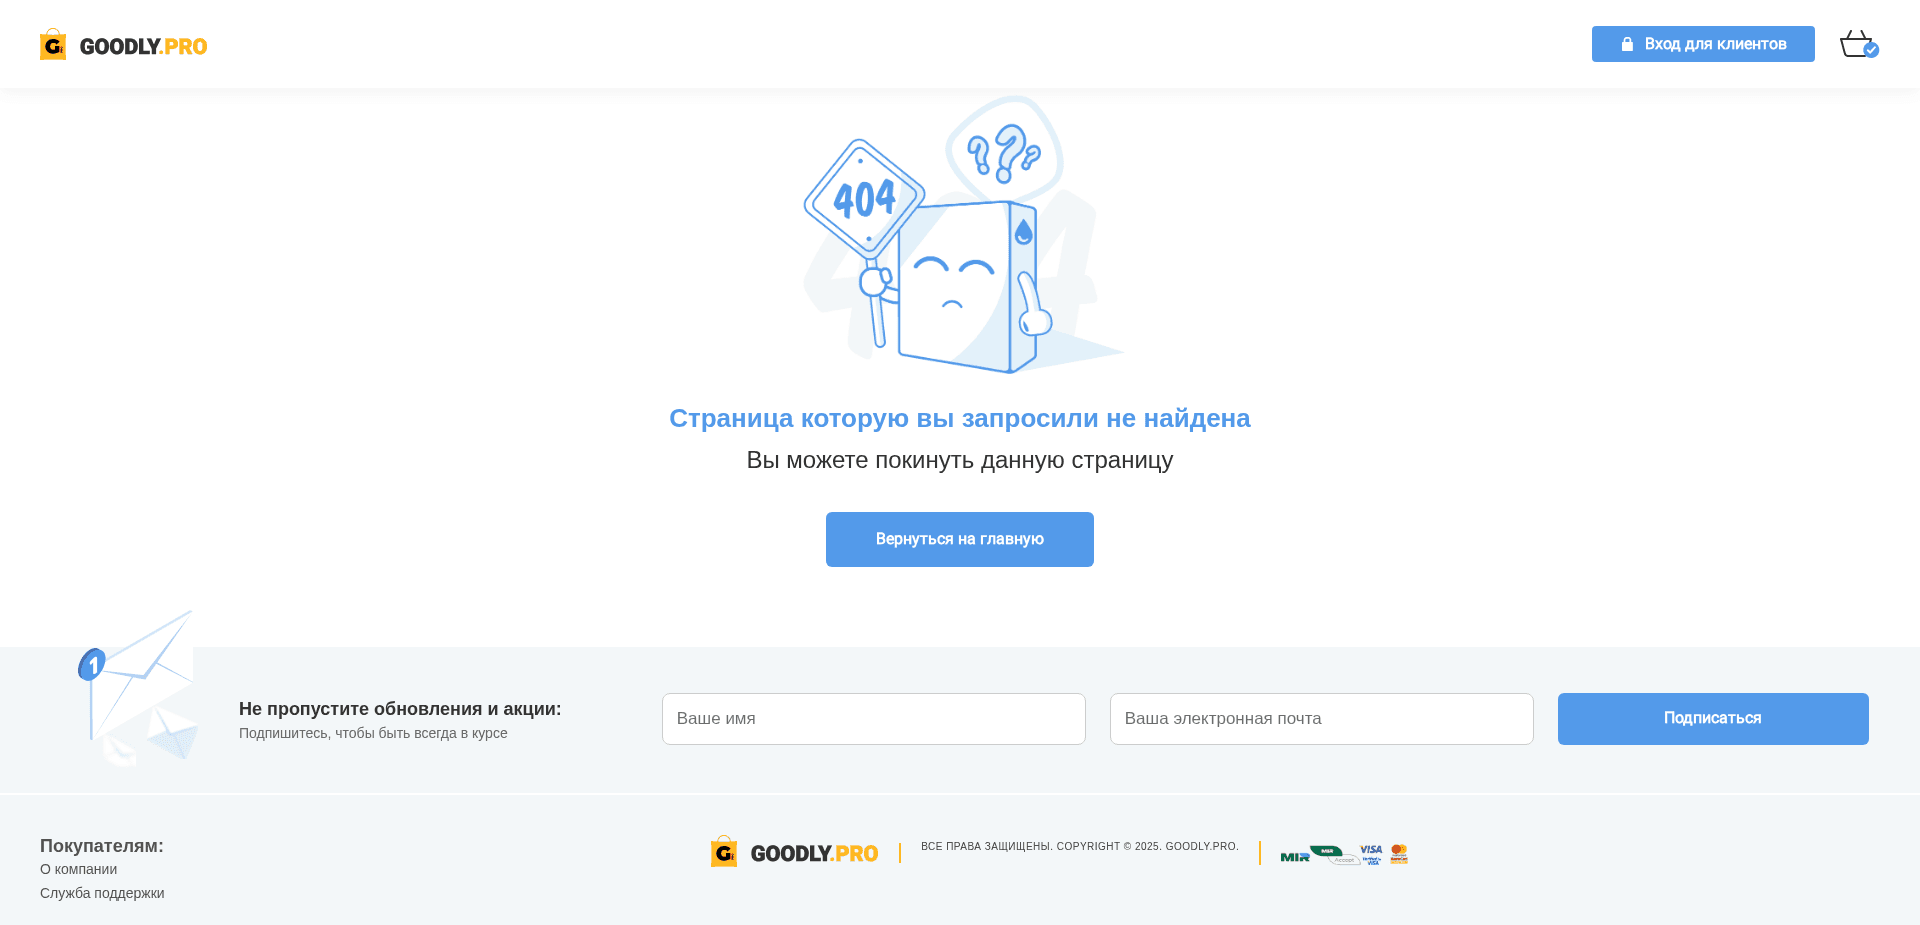Click the lock icon on the login button
1920x925 pixels.
coord(1627,44)
